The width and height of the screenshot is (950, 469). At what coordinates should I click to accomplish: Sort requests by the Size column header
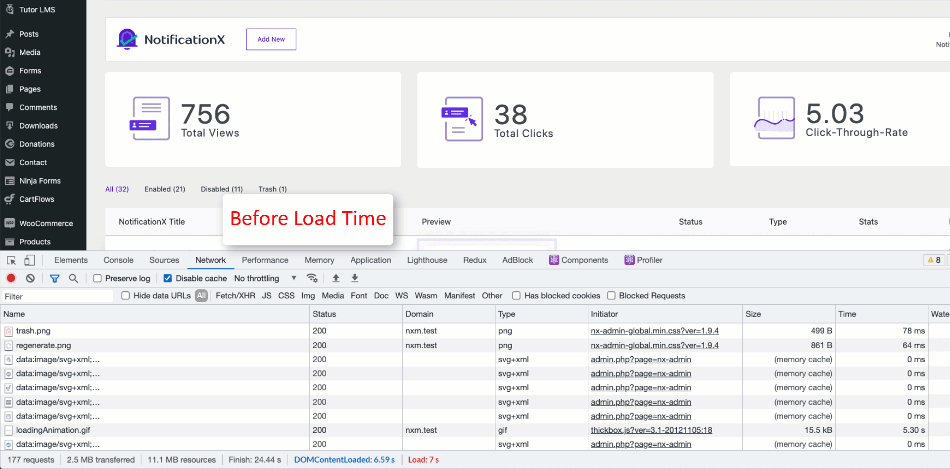click(788, 314)
